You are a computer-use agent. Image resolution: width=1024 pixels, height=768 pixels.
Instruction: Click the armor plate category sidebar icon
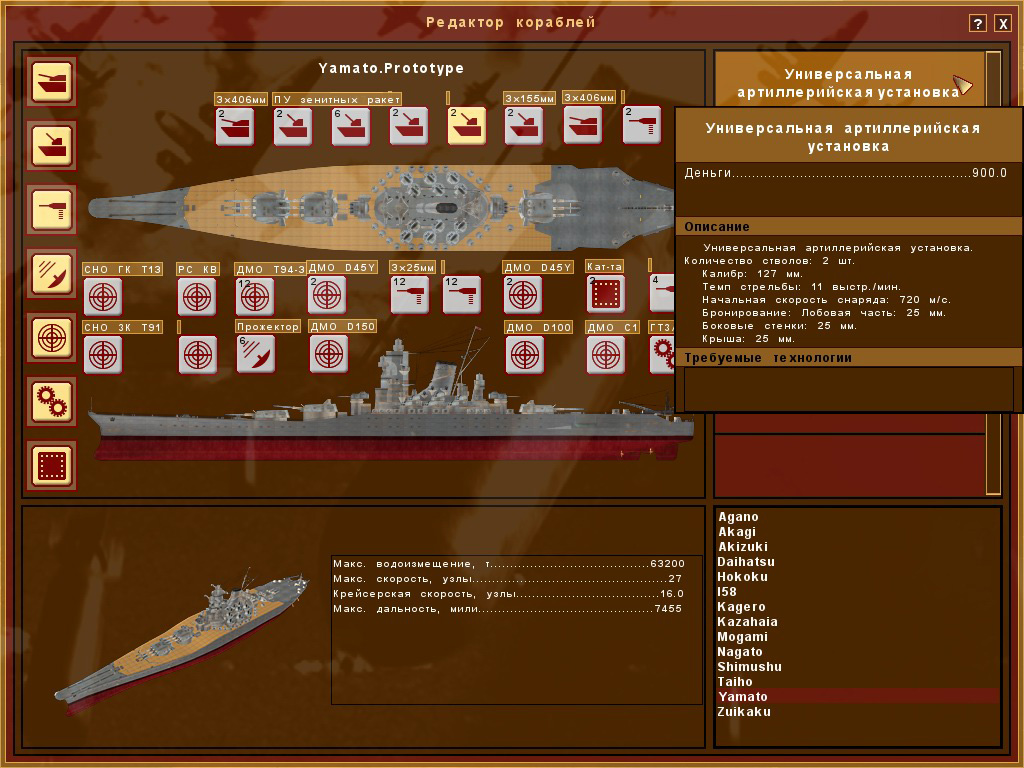pos(52,465)
